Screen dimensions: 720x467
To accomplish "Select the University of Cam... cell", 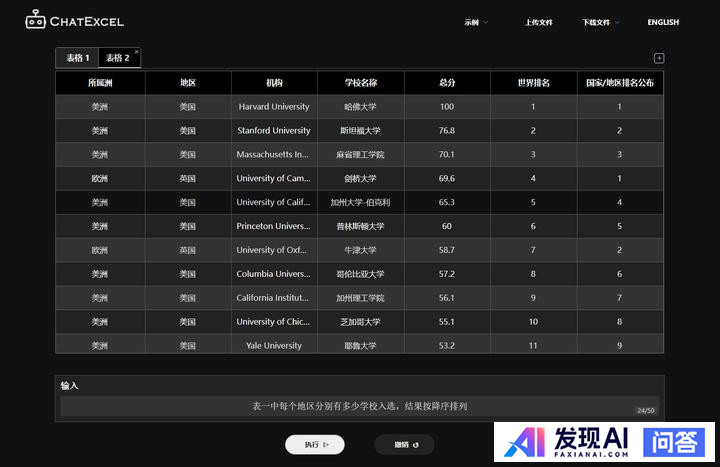I will pyautogui.click(x=274, y=178).
